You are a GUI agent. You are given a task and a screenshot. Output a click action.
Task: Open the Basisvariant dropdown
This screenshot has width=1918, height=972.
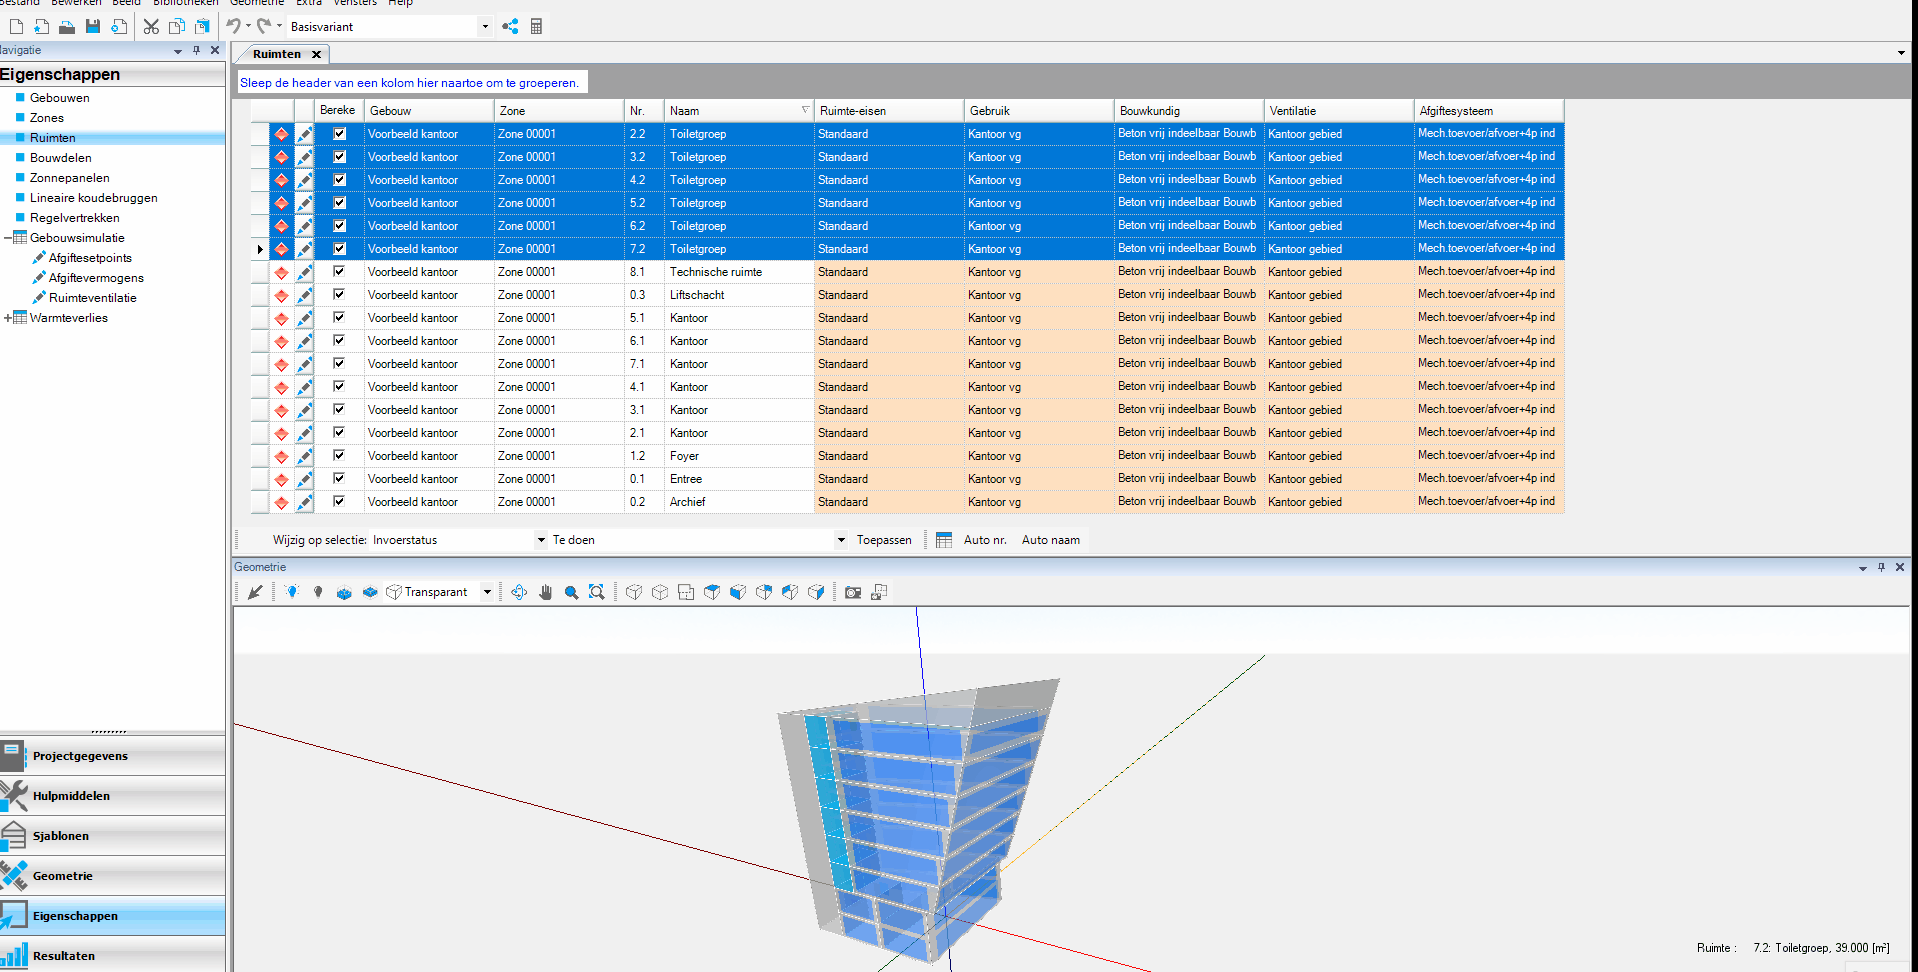pyautogui.click(x=485, y=27)
